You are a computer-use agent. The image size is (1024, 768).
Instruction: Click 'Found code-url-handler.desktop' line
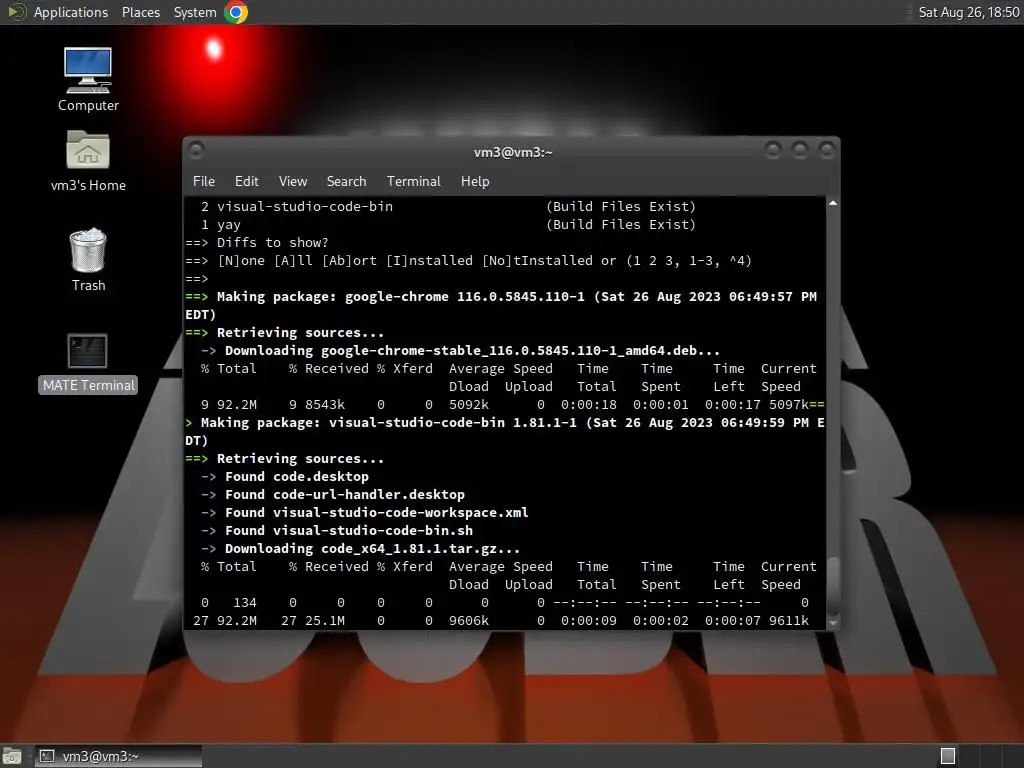click(333, 494)
